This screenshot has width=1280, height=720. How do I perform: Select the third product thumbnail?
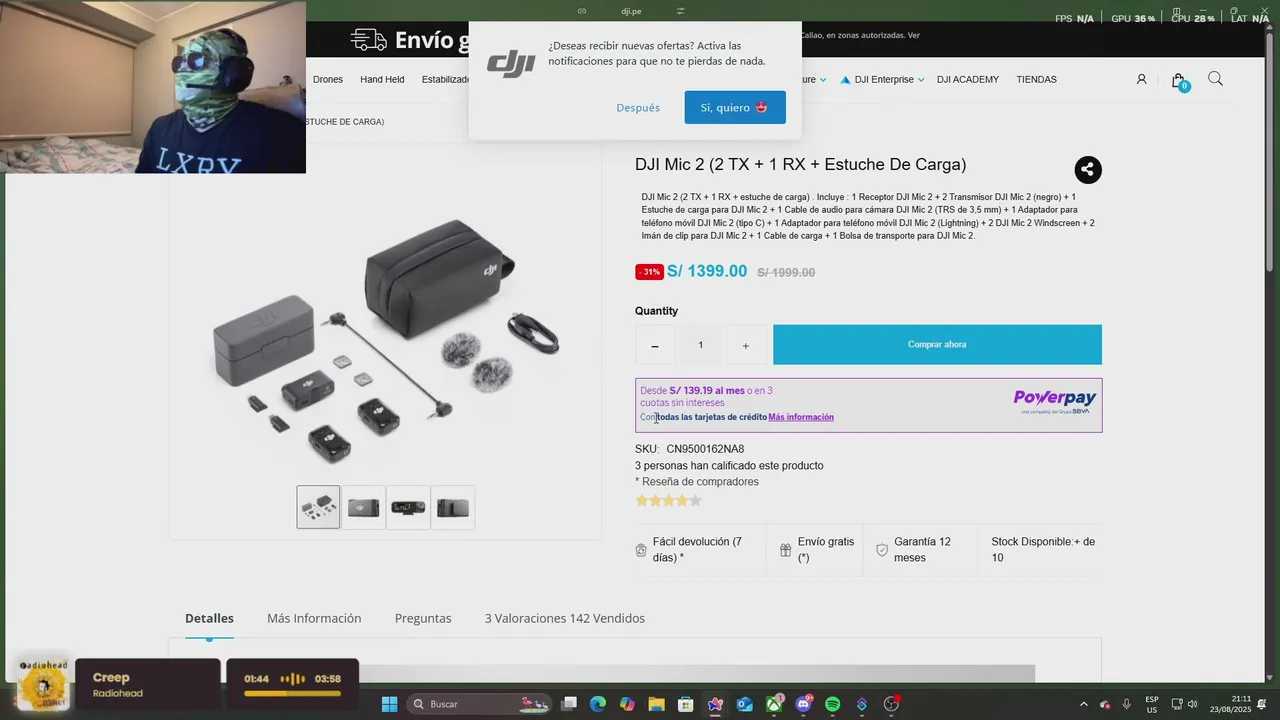[x=408, y=507]
